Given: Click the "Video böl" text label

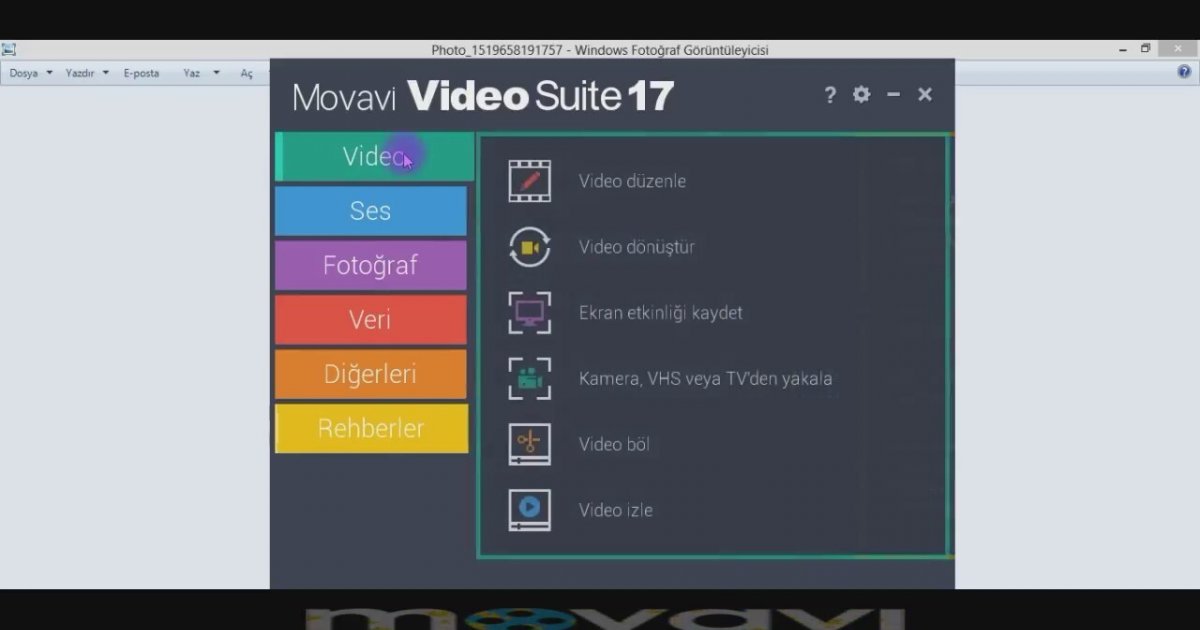Looking at the screenshot, I should [x=614, y=444].
